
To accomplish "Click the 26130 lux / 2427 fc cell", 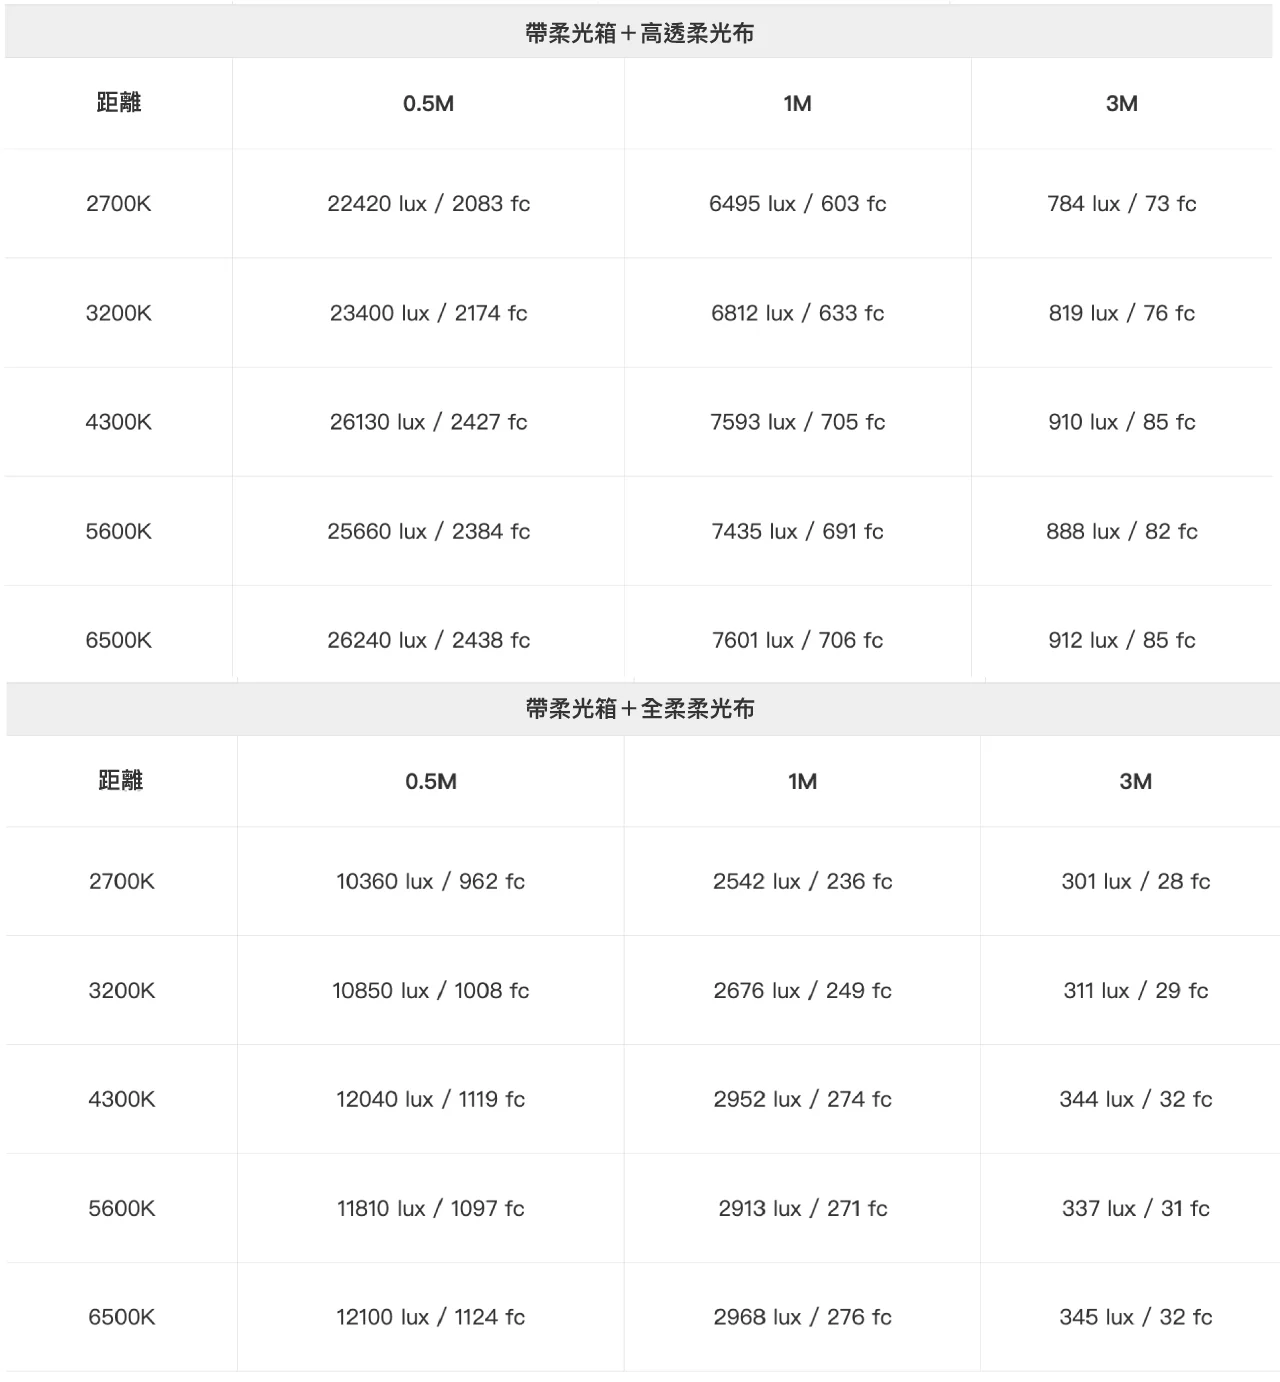I will tap(428, 422).
